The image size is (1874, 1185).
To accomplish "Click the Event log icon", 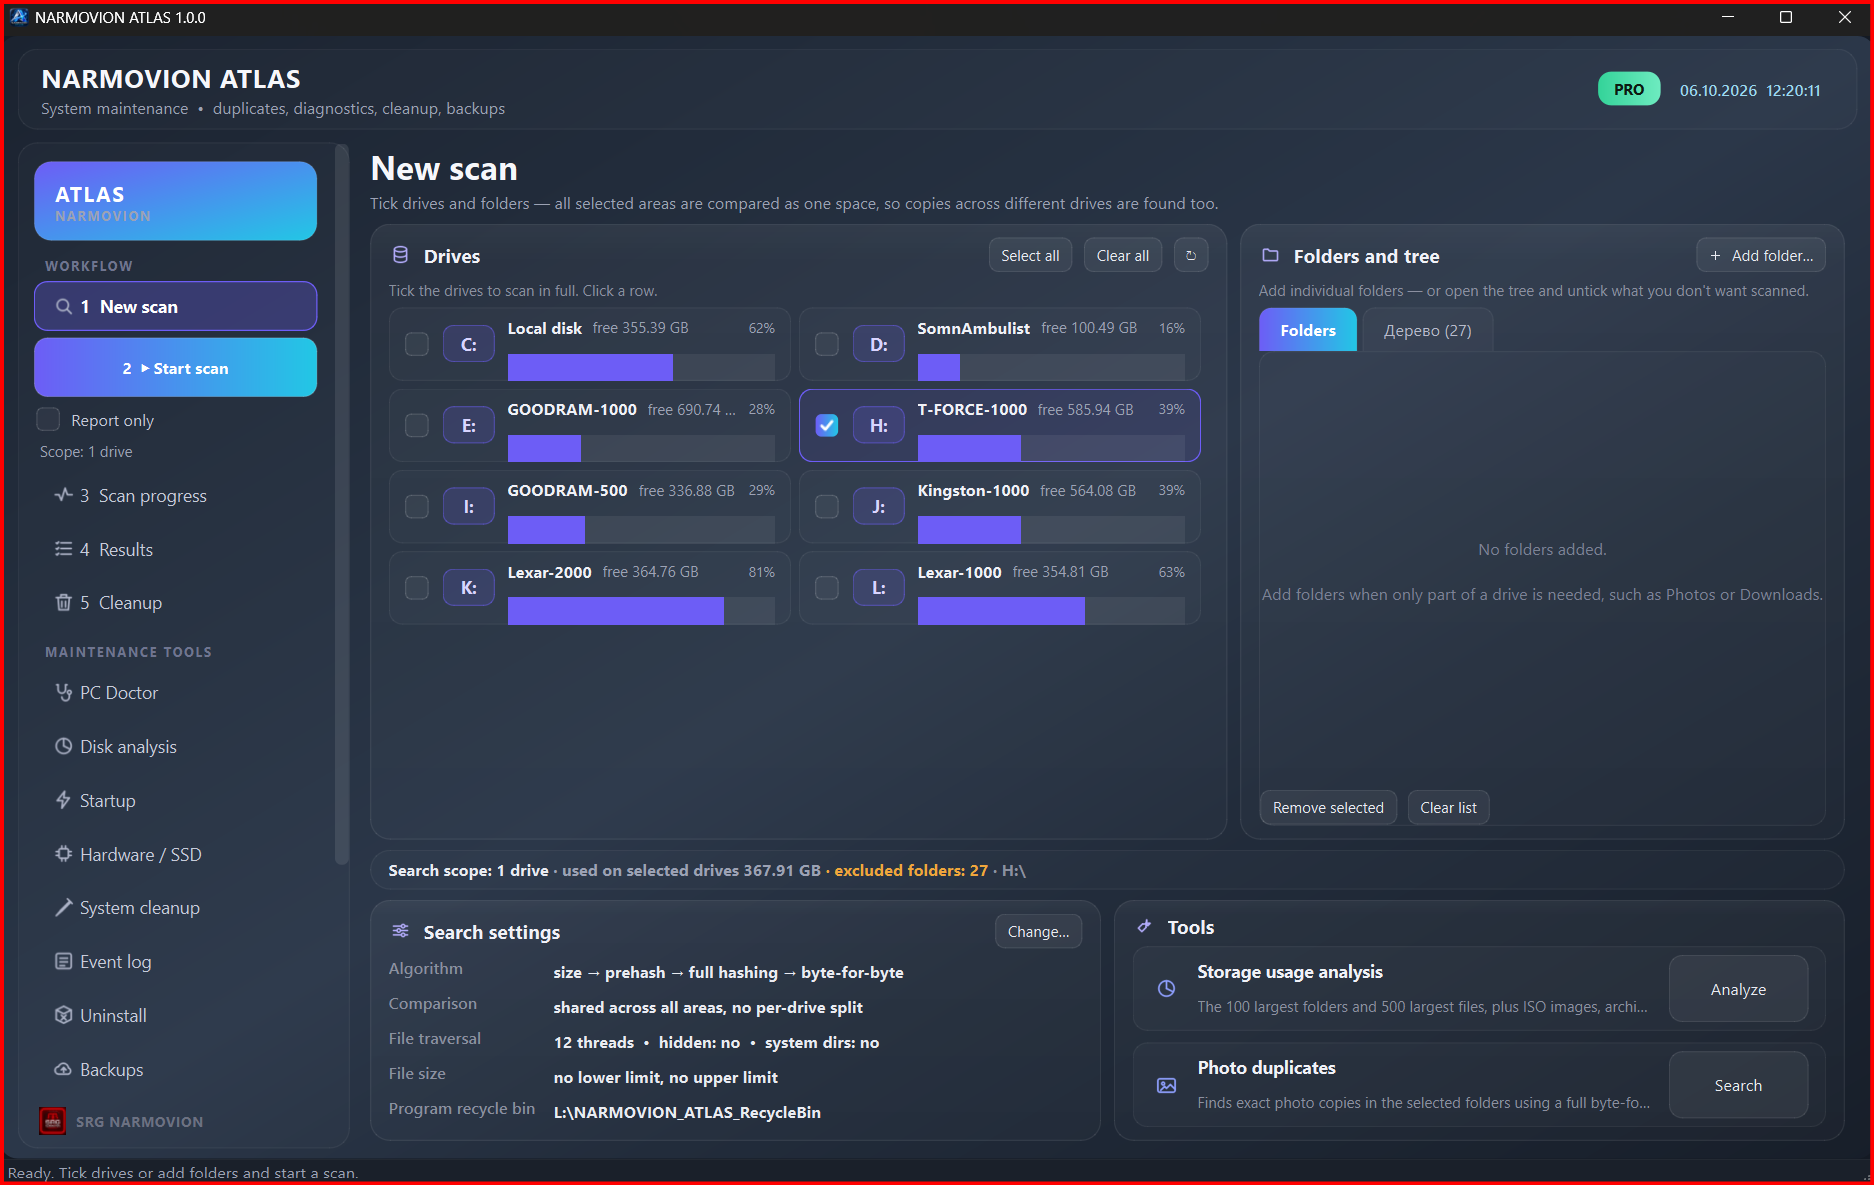I will click(x=63, y=961).
